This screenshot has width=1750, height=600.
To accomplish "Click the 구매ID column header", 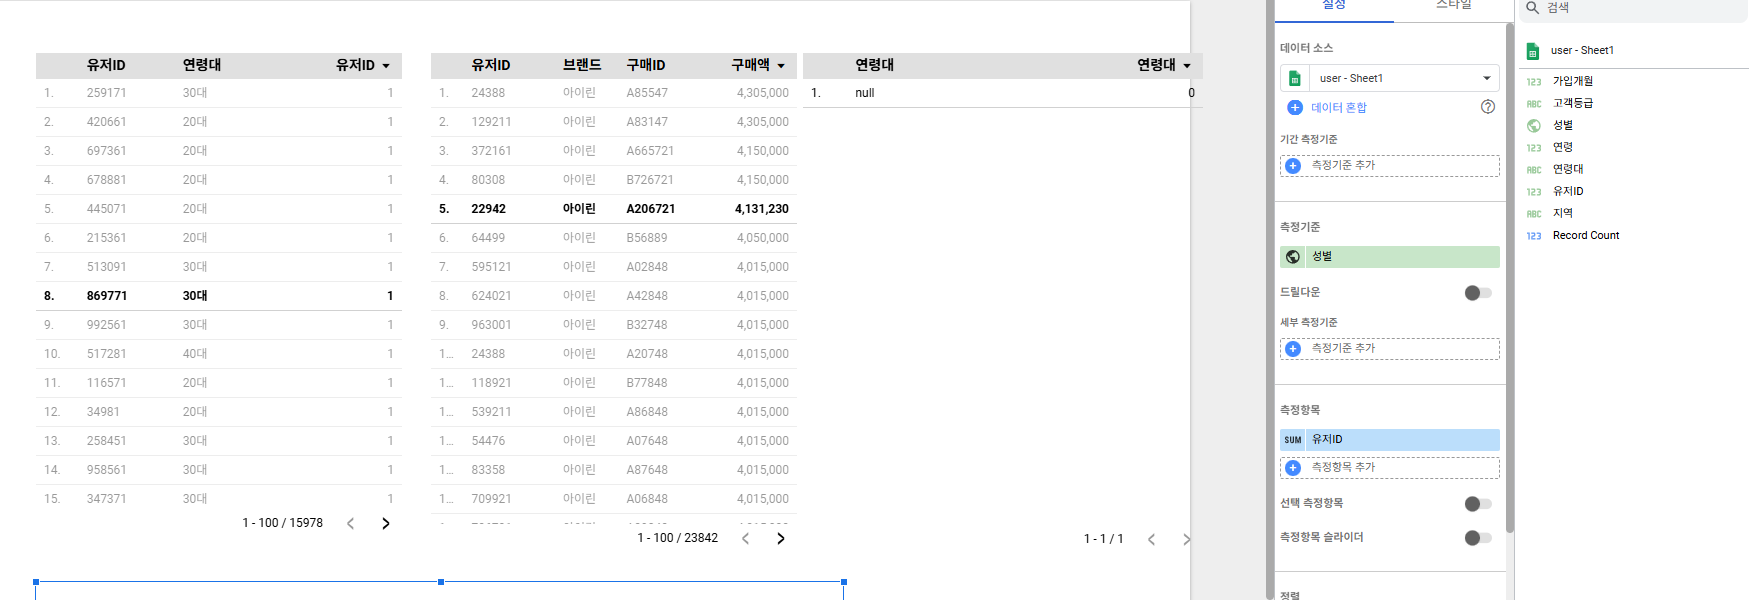I will (646, 65).
